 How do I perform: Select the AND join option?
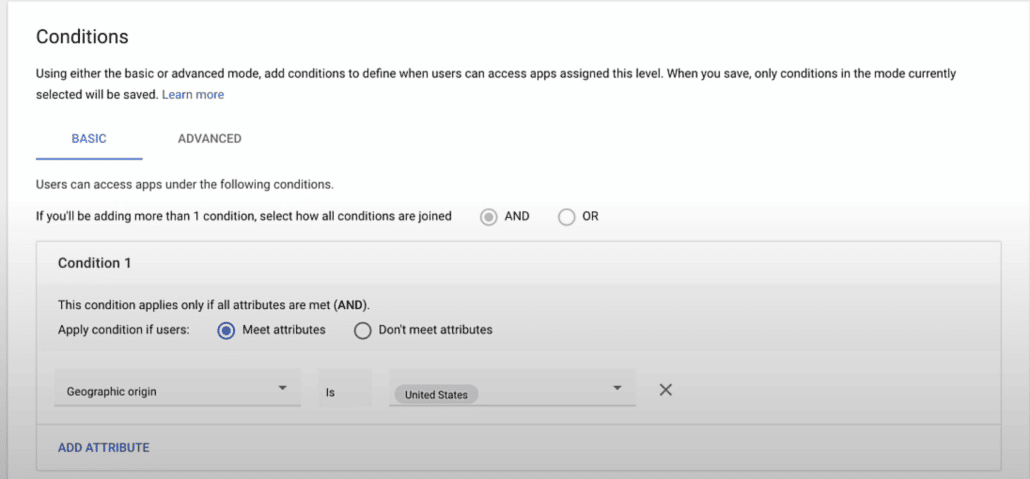pos(488,216)
